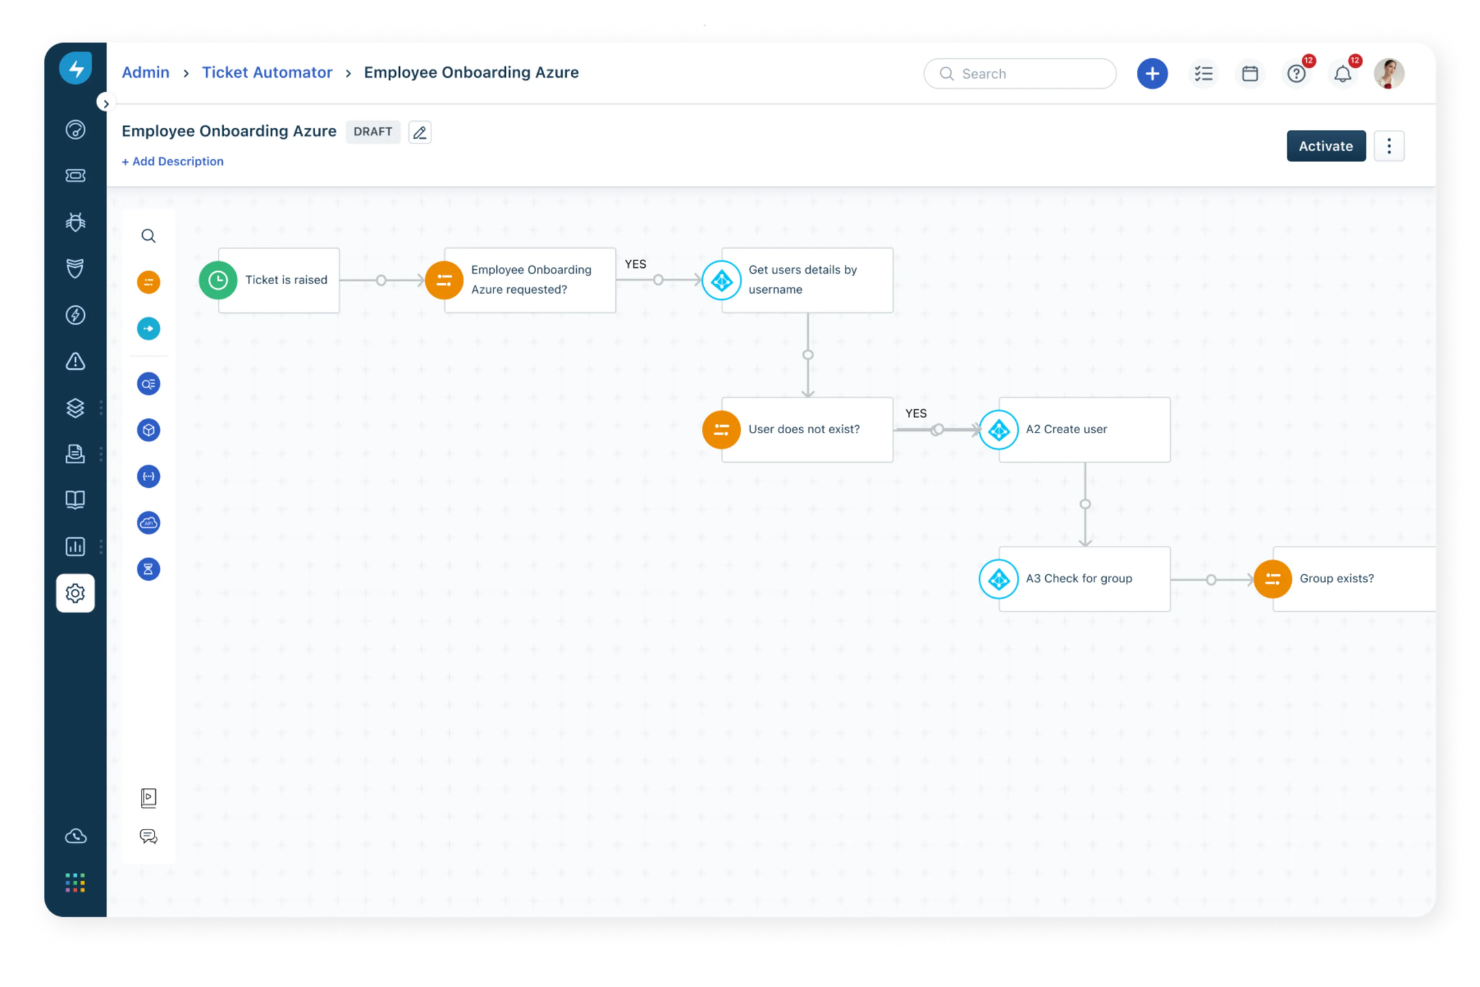The width and height of the screenshot is (1480, 987).
Task: Click Add Description link
Action: coord(172,161)
